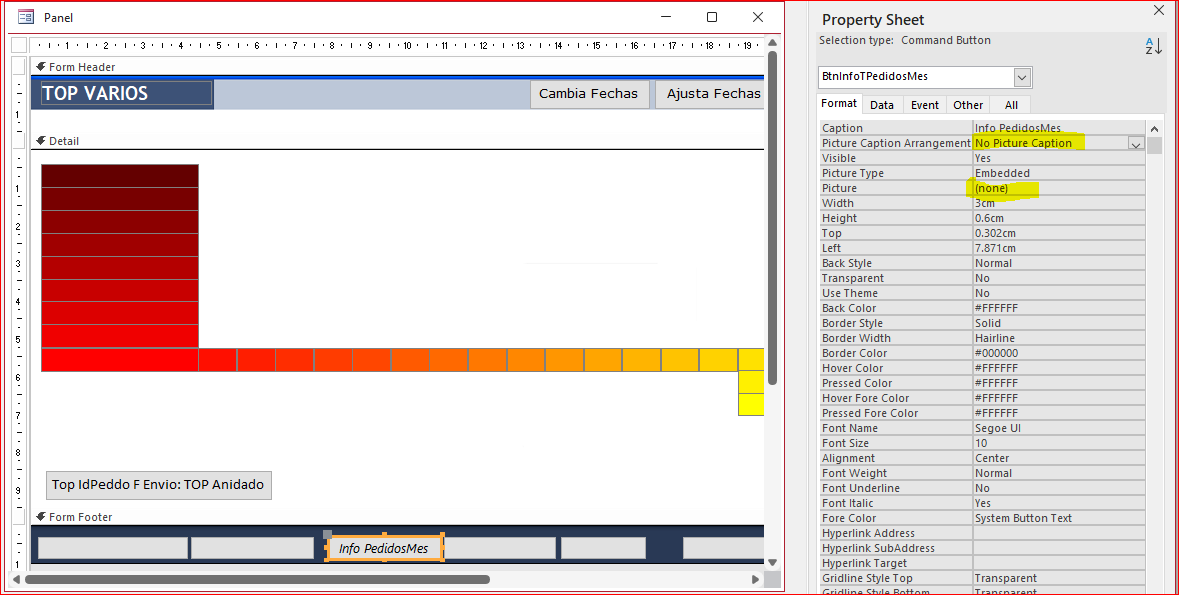The width and height of the screenshot is (1179, 595).
Task: Maximize the Panel window
Action: [x=711, y=17]
